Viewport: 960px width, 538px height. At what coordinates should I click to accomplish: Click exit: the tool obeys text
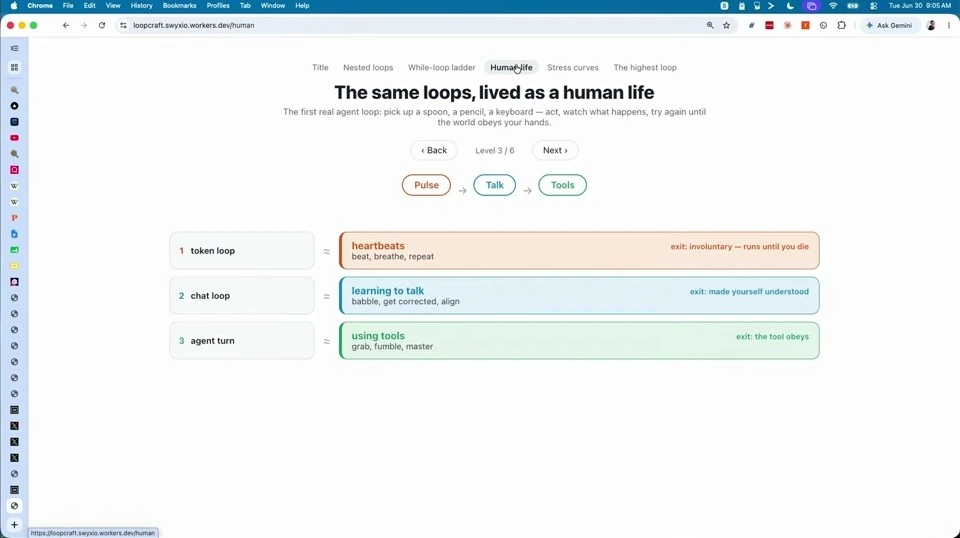pyautogui.click(x=772, y=337)
